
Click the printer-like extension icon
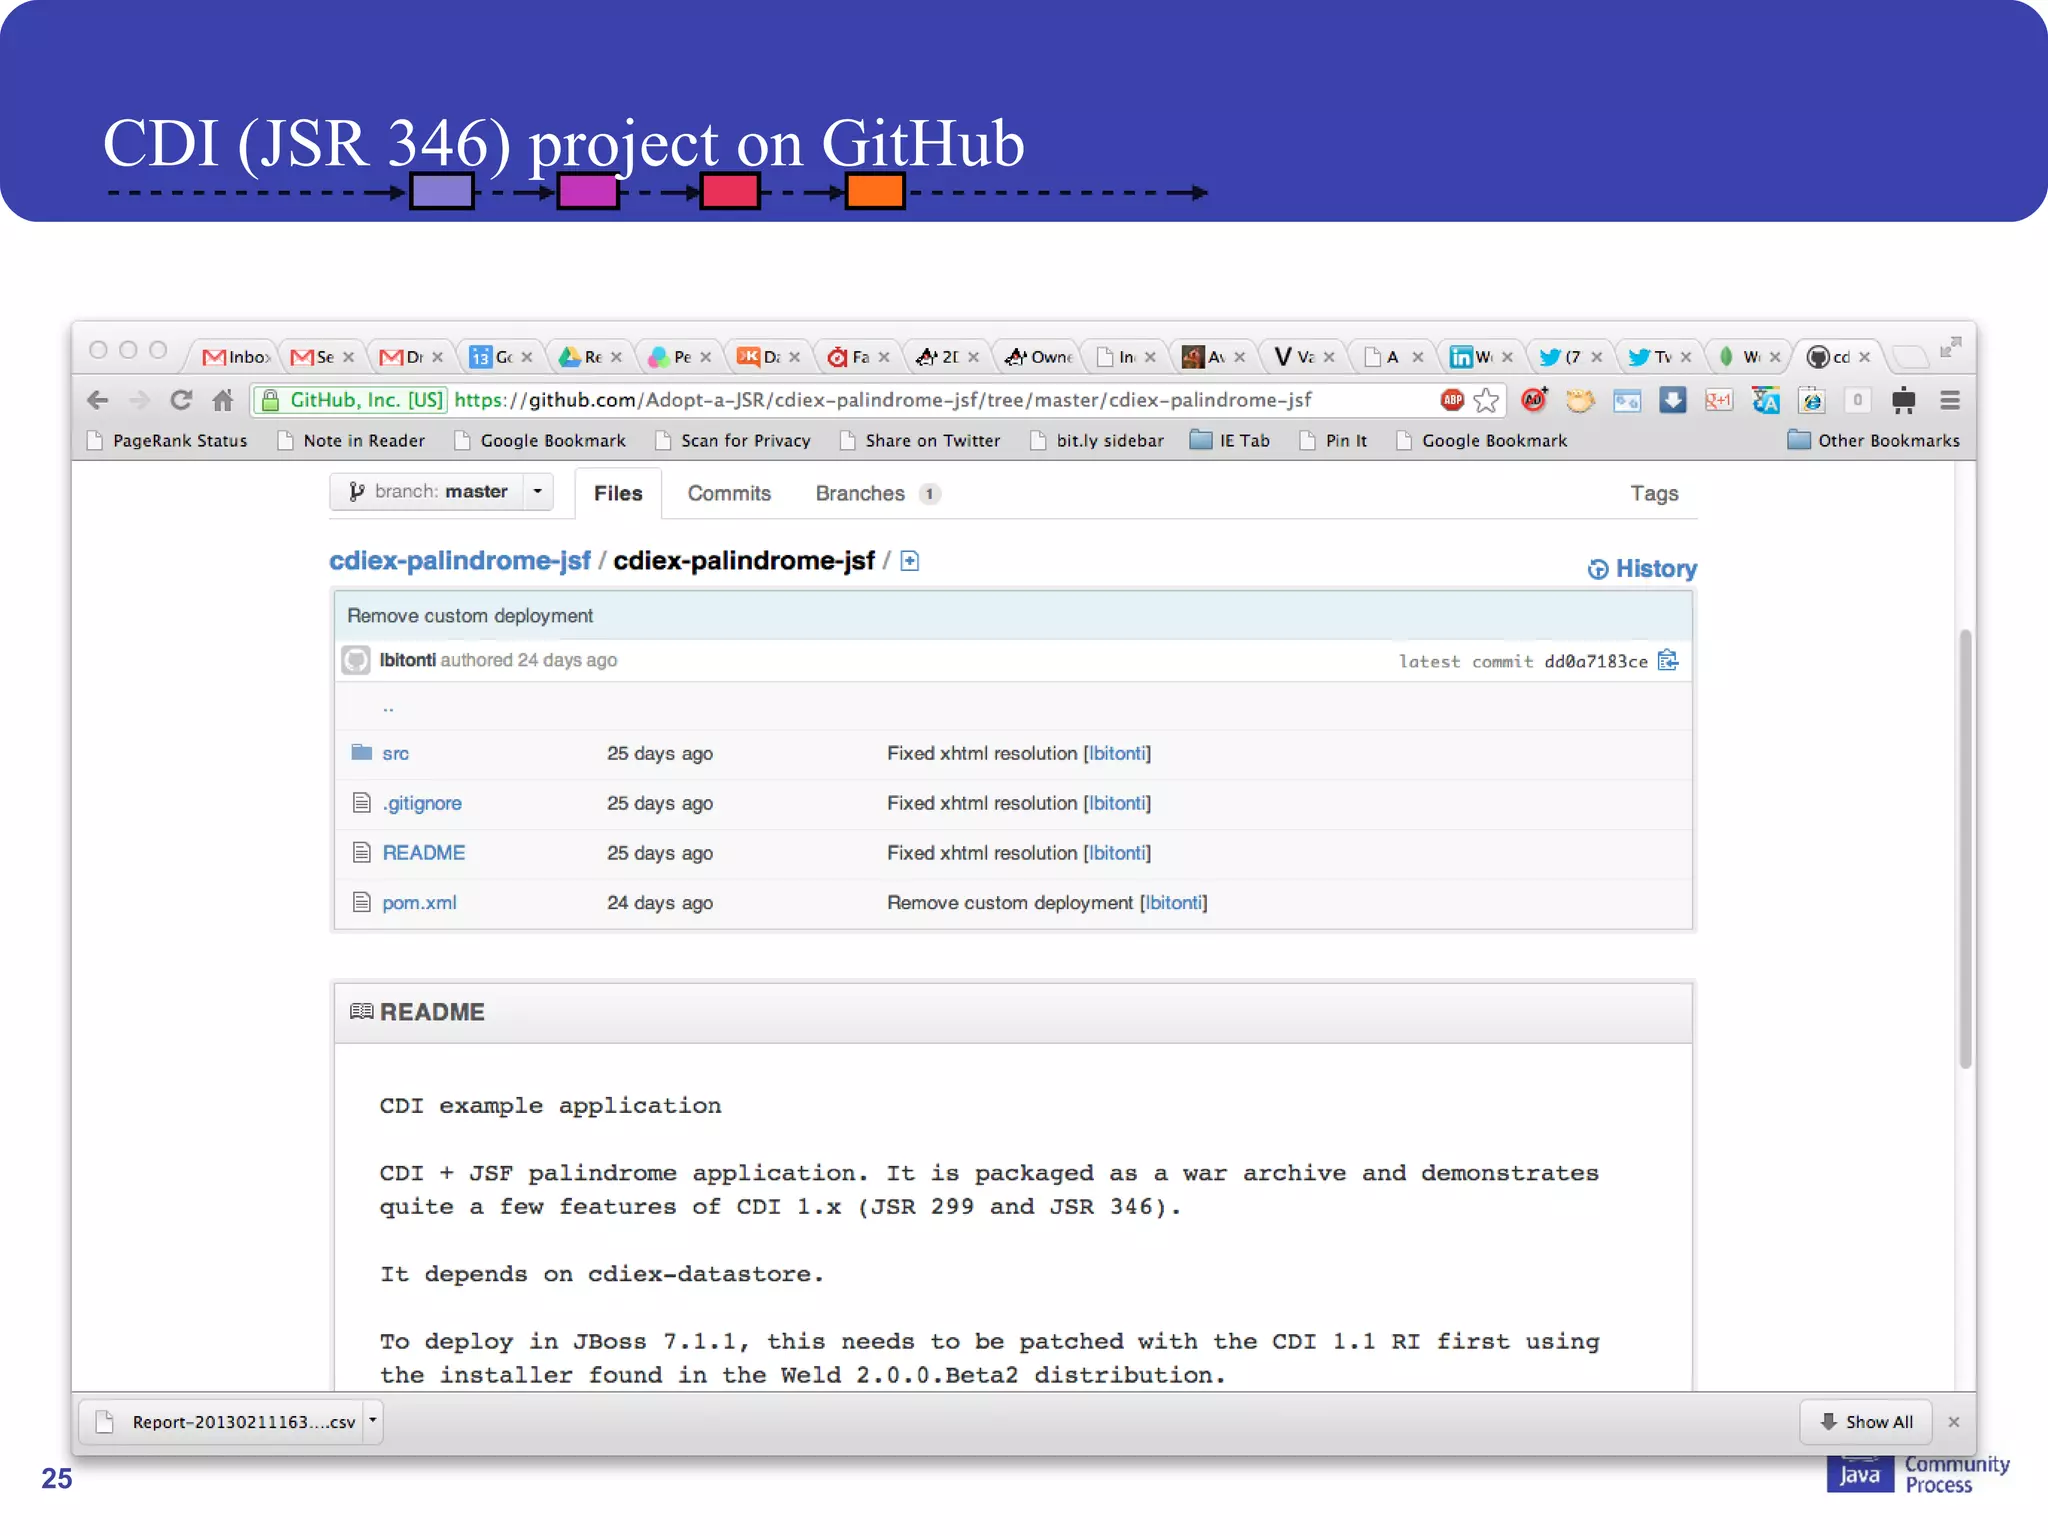click(x=1903, y=400)
